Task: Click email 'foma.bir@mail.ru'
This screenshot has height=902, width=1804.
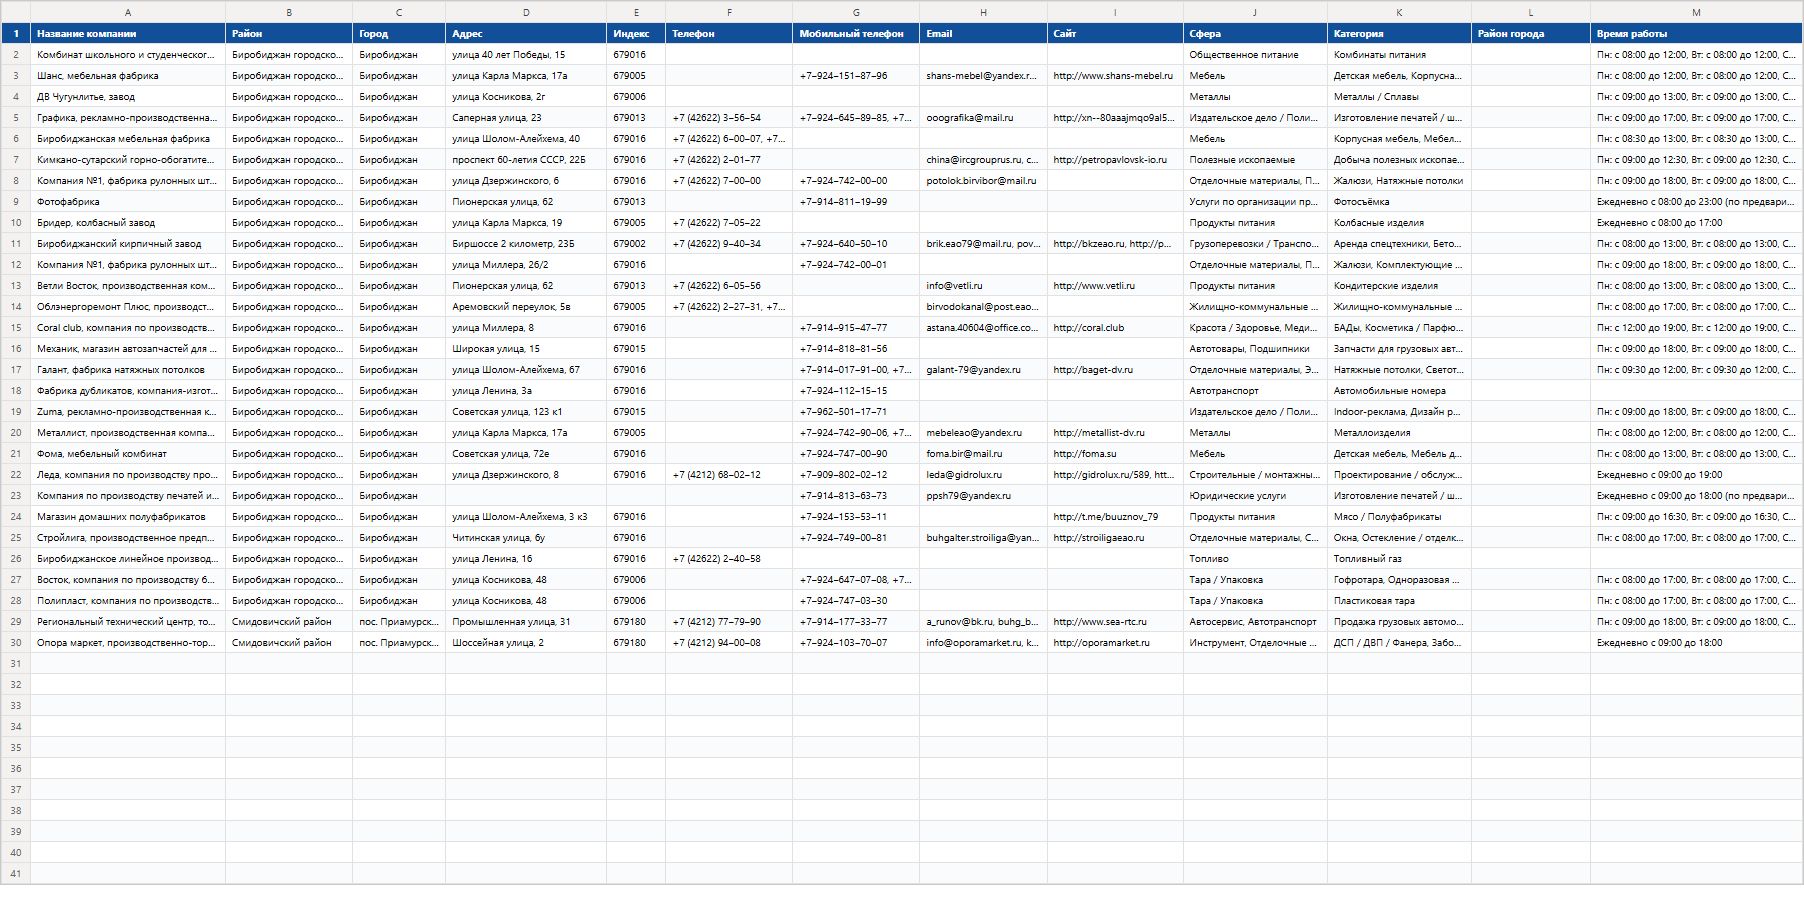Action: pyautogui.click(x=983, y=453)
